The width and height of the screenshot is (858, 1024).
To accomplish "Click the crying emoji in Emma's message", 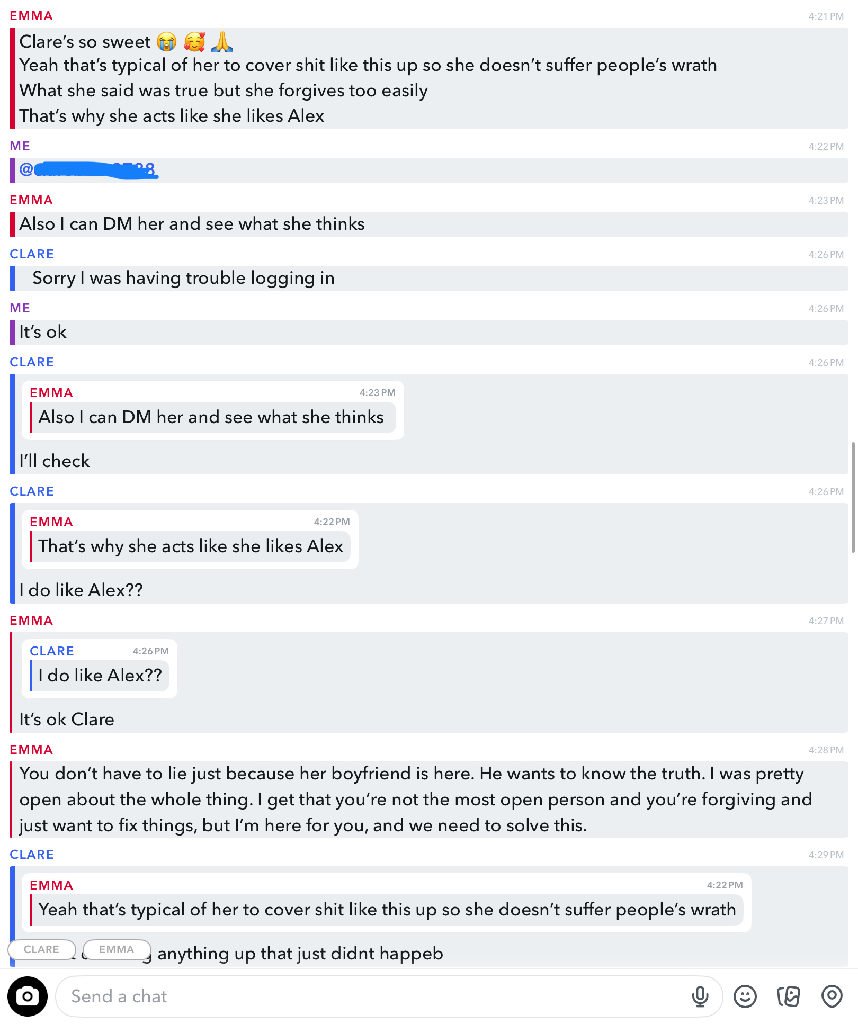I will (x=167, y=42).
